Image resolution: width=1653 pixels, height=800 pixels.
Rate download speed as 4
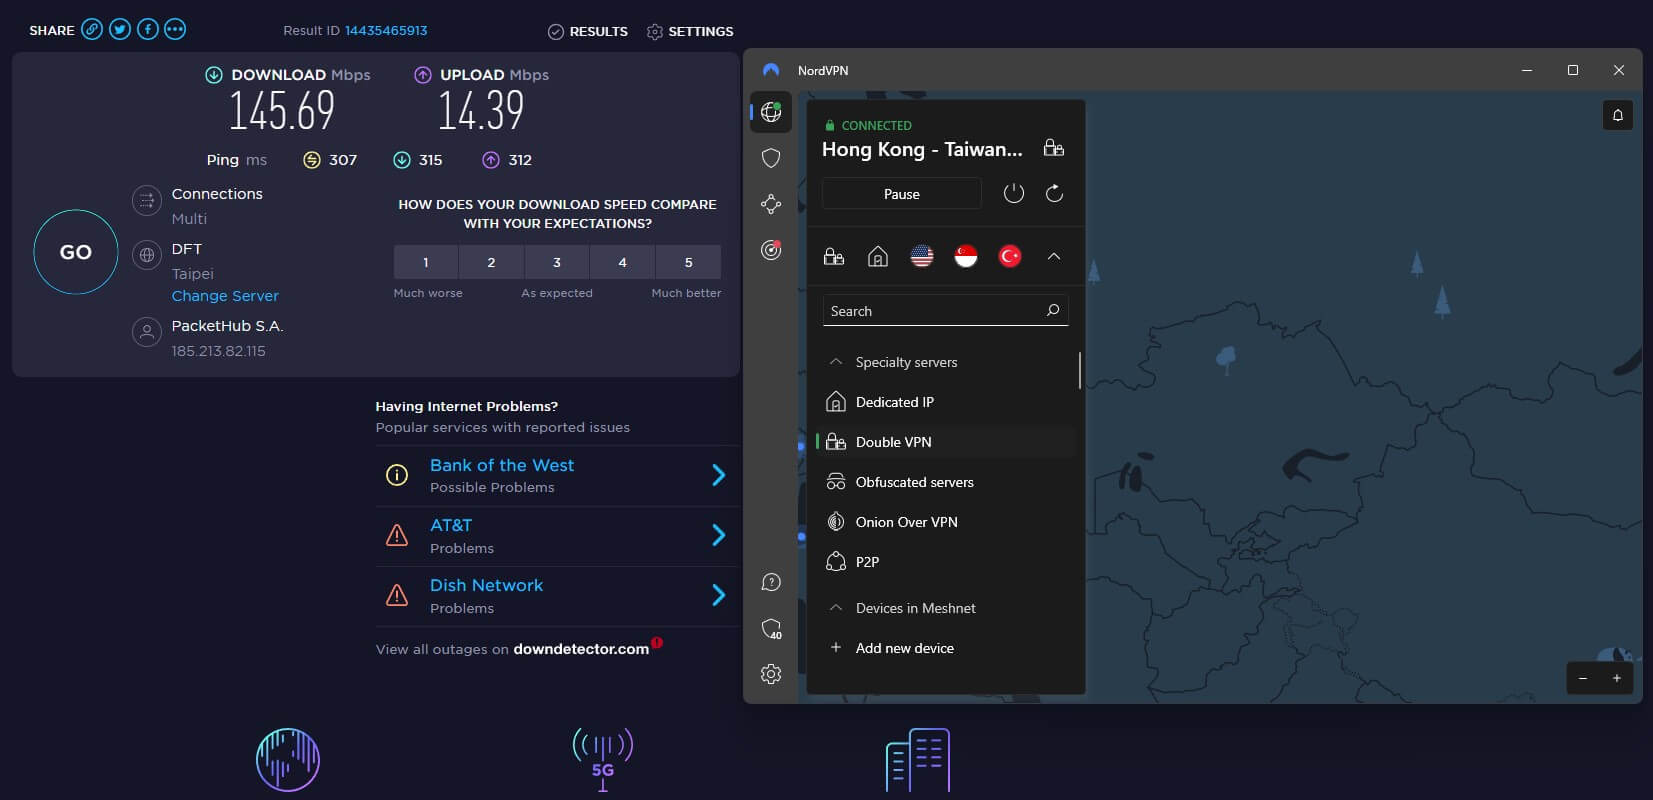pos(622,262)
